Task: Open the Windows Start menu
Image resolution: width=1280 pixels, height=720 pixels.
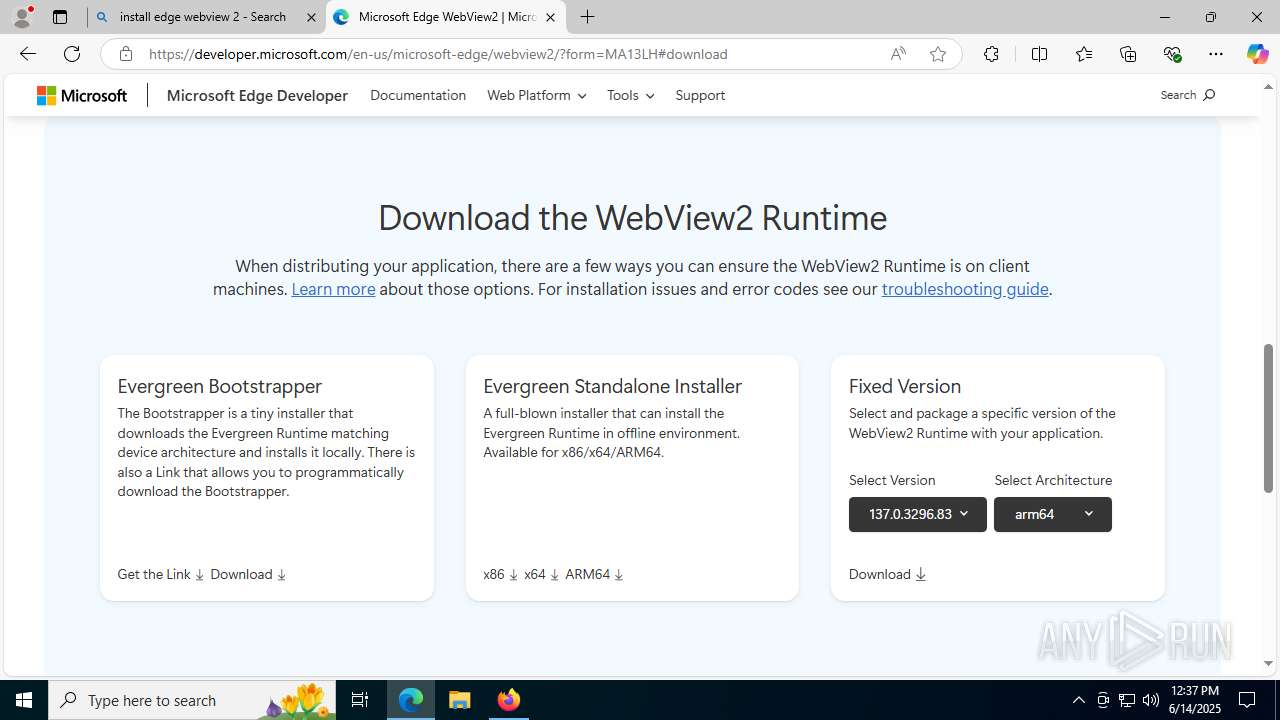Action: (24, 700)
